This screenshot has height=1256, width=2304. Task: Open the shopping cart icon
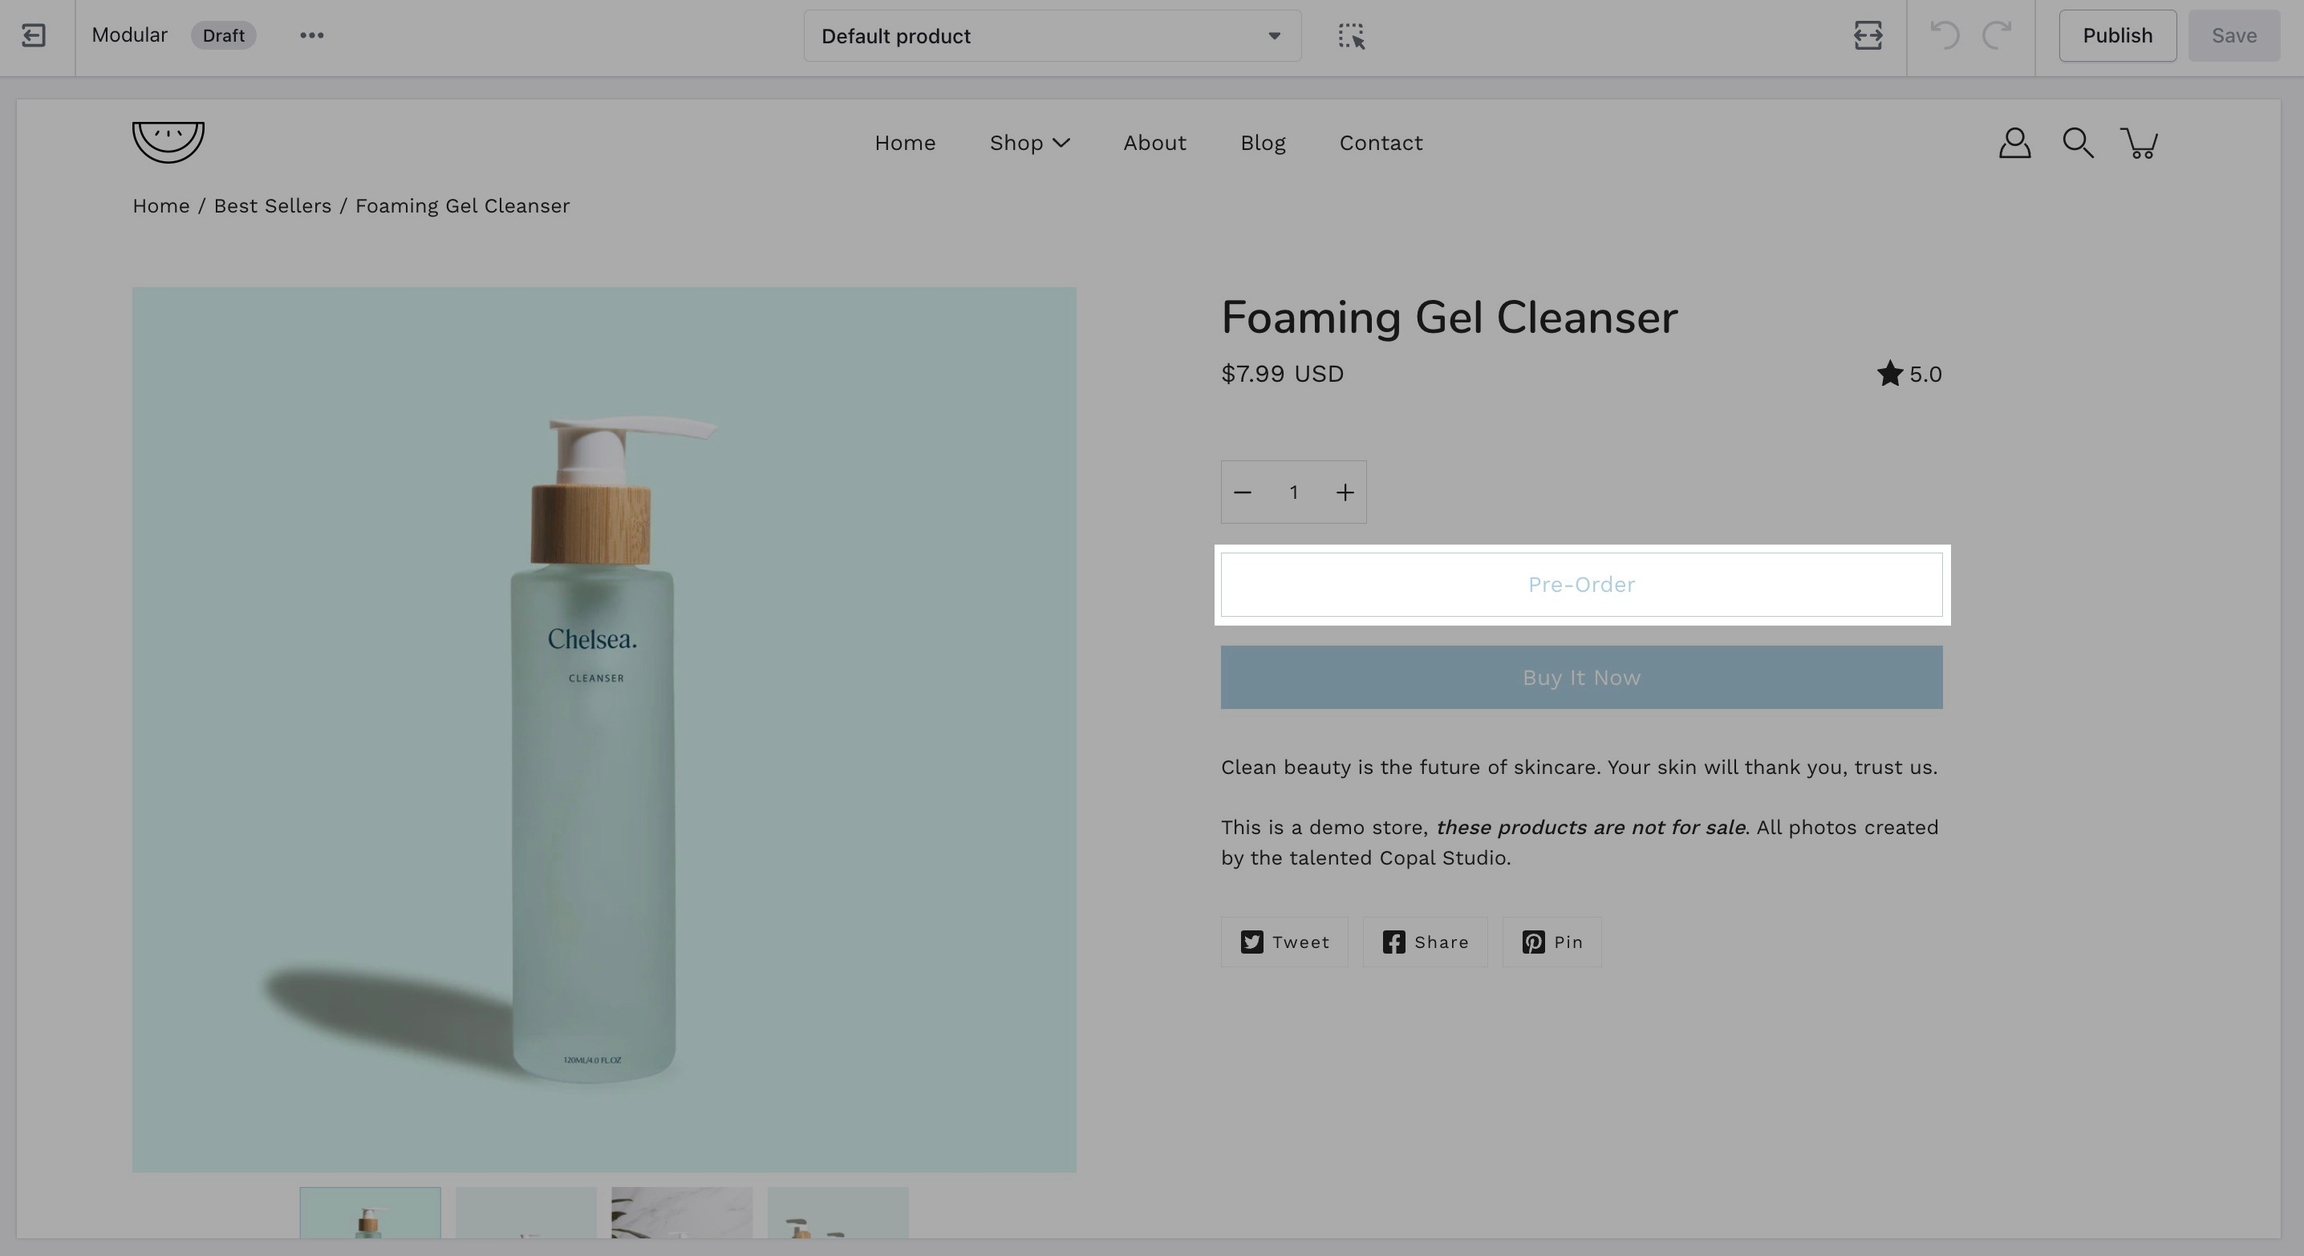click(2139, 143)
